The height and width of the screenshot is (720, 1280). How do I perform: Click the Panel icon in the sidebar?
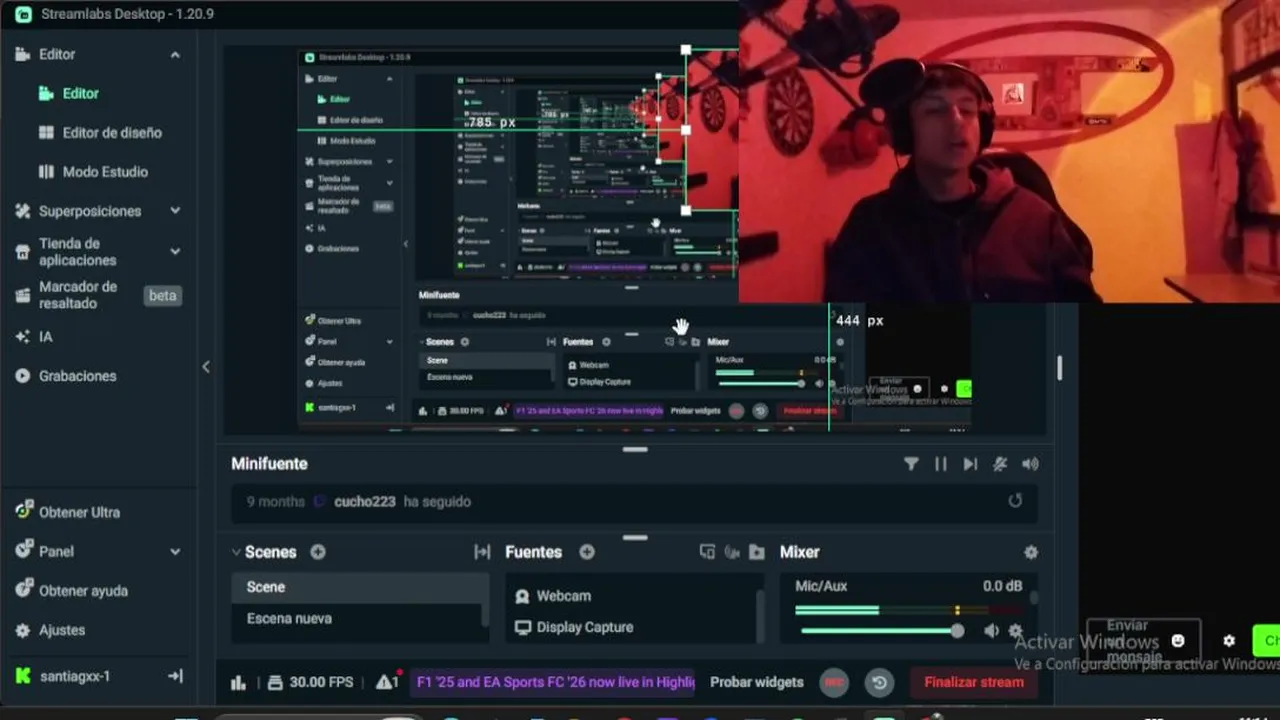coord(24,550)
